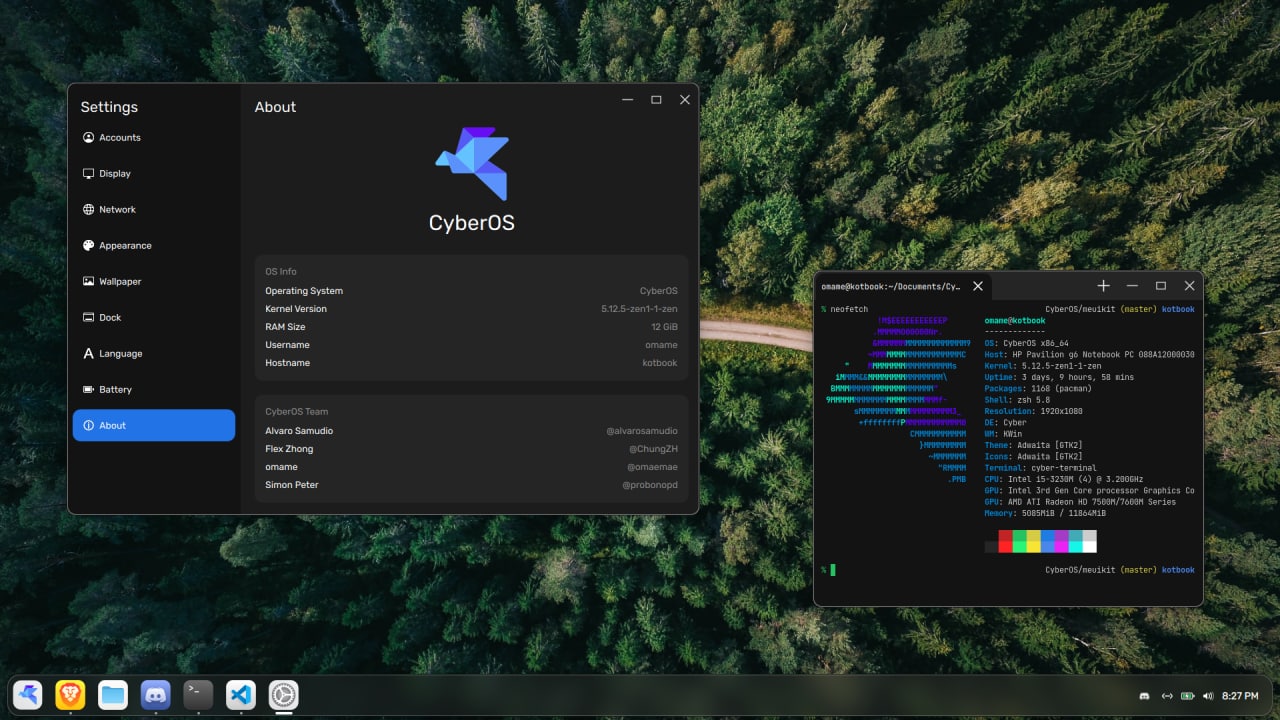Click the @probonopd handle
This screenshot has width=1280, height=720.
(x=650, y=485)
